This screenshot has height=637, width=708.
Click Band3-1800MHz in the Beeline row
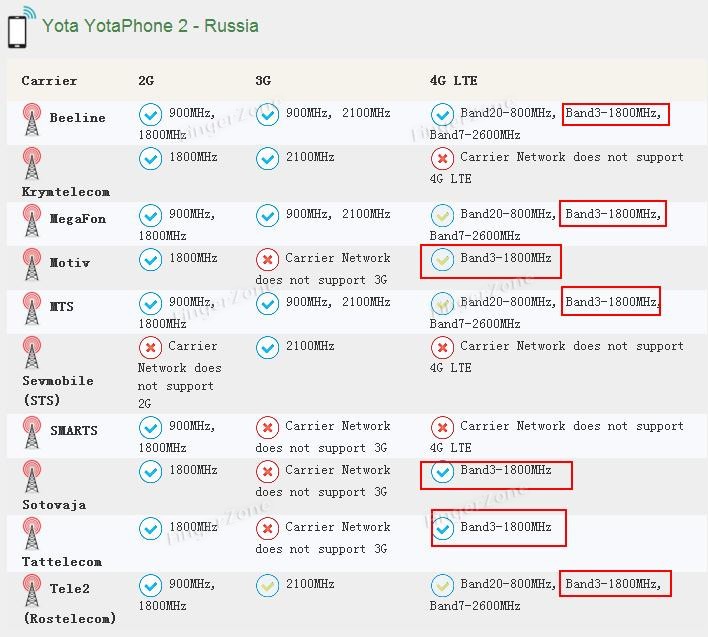[x=613, y=113]
